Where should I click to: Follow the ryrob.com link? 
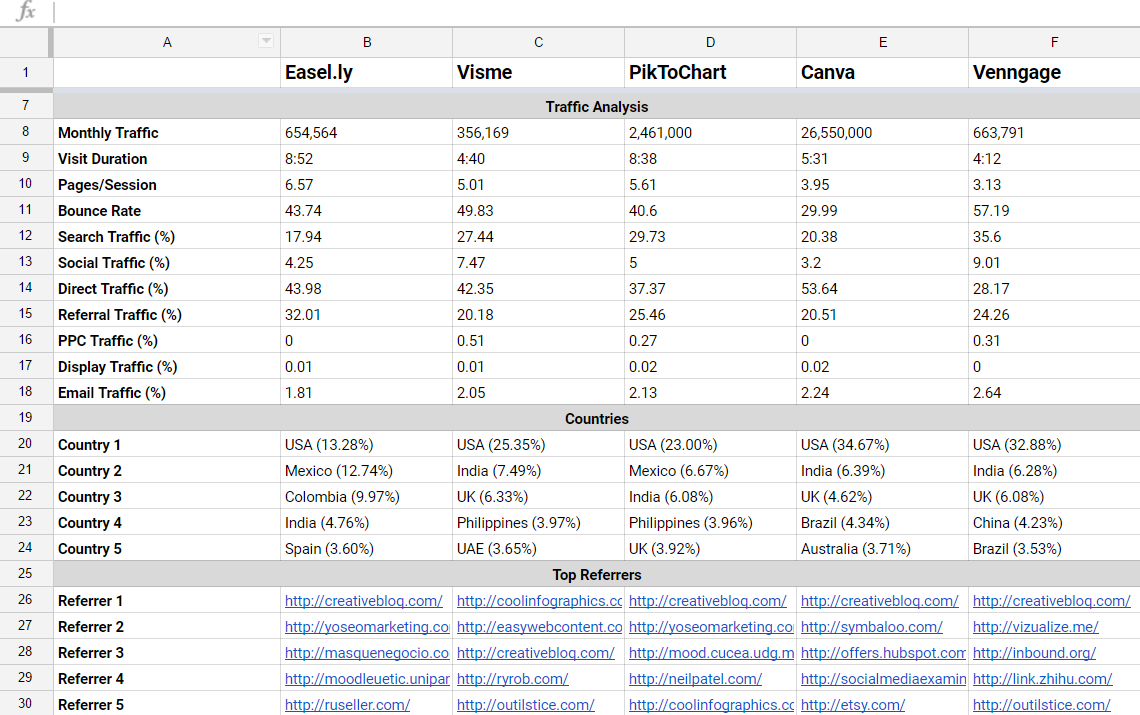tap(513, 679)
